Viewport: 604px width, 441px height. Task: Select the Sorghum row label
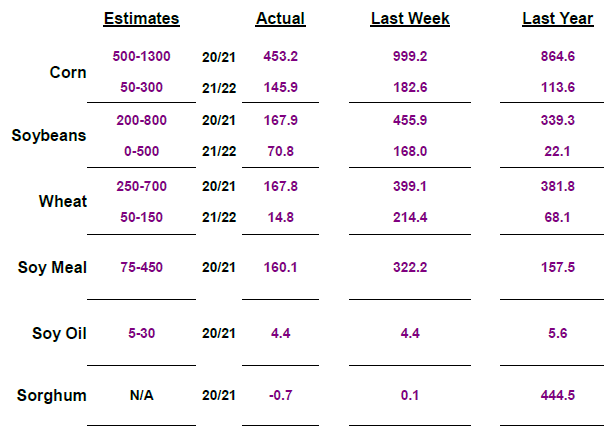[52, 395]
